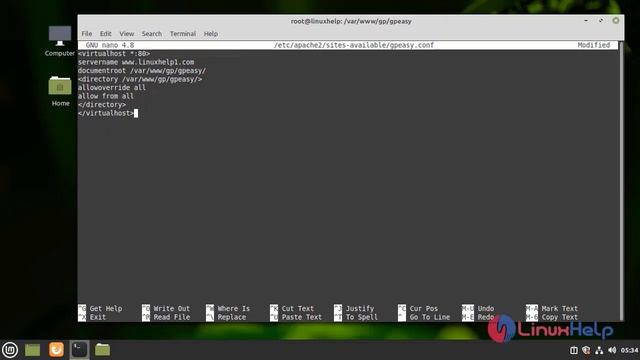Click the 'Read File' shortcut label
The height and width of the screenshot is (360, 640).
172,317
